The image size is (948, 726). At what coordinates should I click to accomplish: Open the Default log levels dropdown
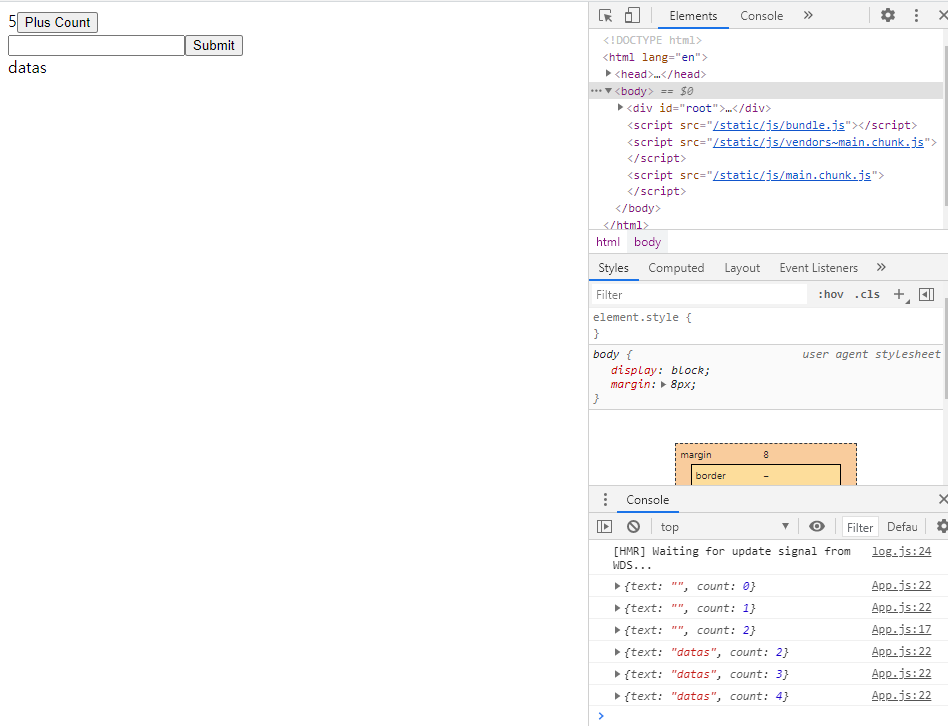pos(902,527)
